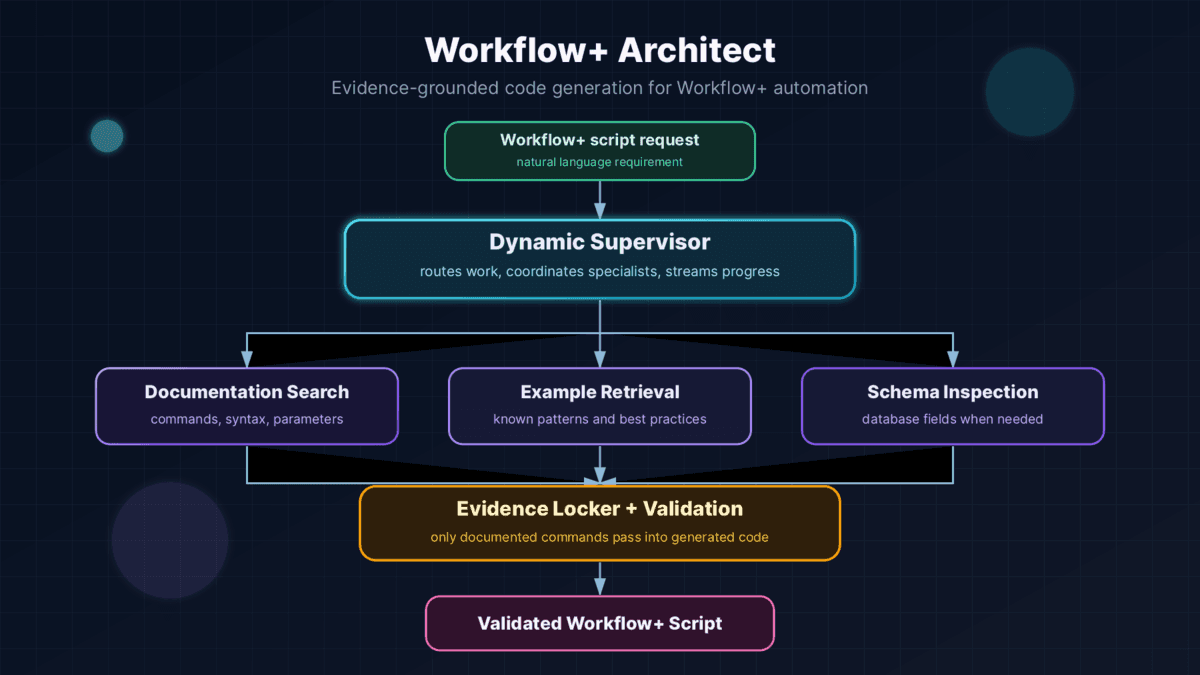
Task: Click 'known patterns and best practices' caption
Action: point(600,419)
